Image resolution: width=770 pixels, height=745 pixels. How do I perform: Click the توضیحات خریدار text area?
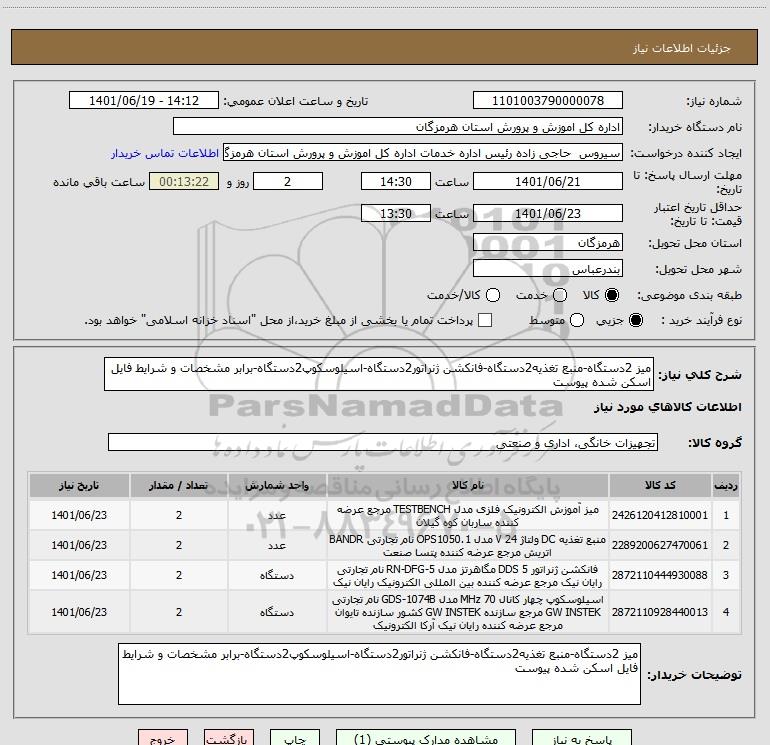[380, 674]
